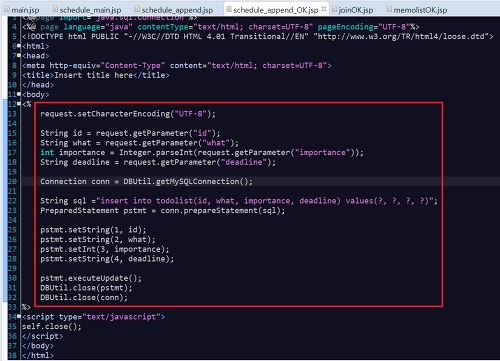Click the 'PreparedStatement pstmt = conn.prepareStatement(sql)' line
Viewport: 500px width, 361px height.
click(x=163, y=210)
